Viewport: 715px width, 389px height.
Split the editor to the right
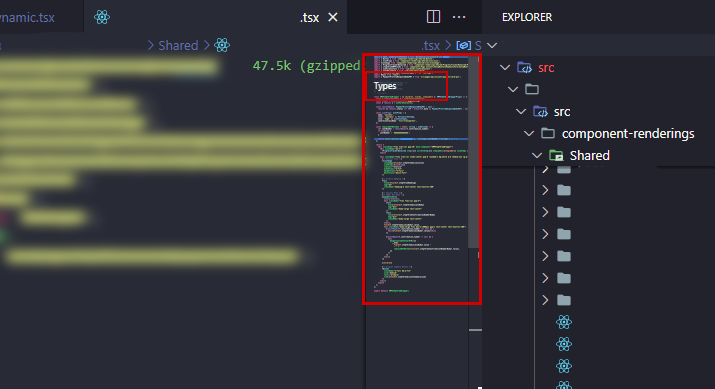[433, 17]
